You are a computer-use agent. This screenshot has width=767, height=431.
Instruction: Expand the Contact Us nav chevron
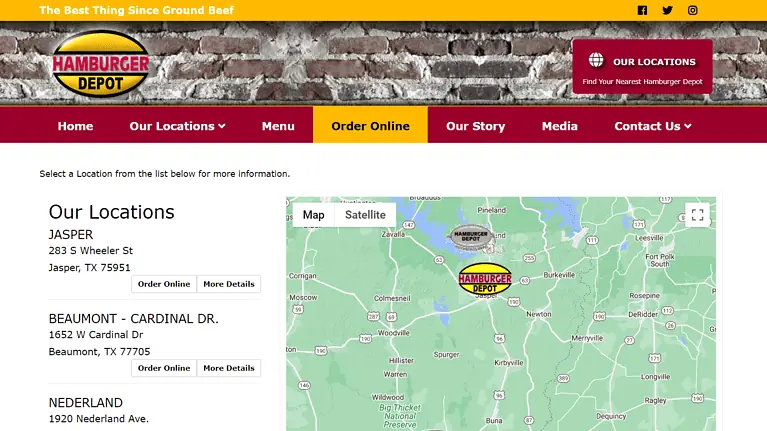[688, 126]
